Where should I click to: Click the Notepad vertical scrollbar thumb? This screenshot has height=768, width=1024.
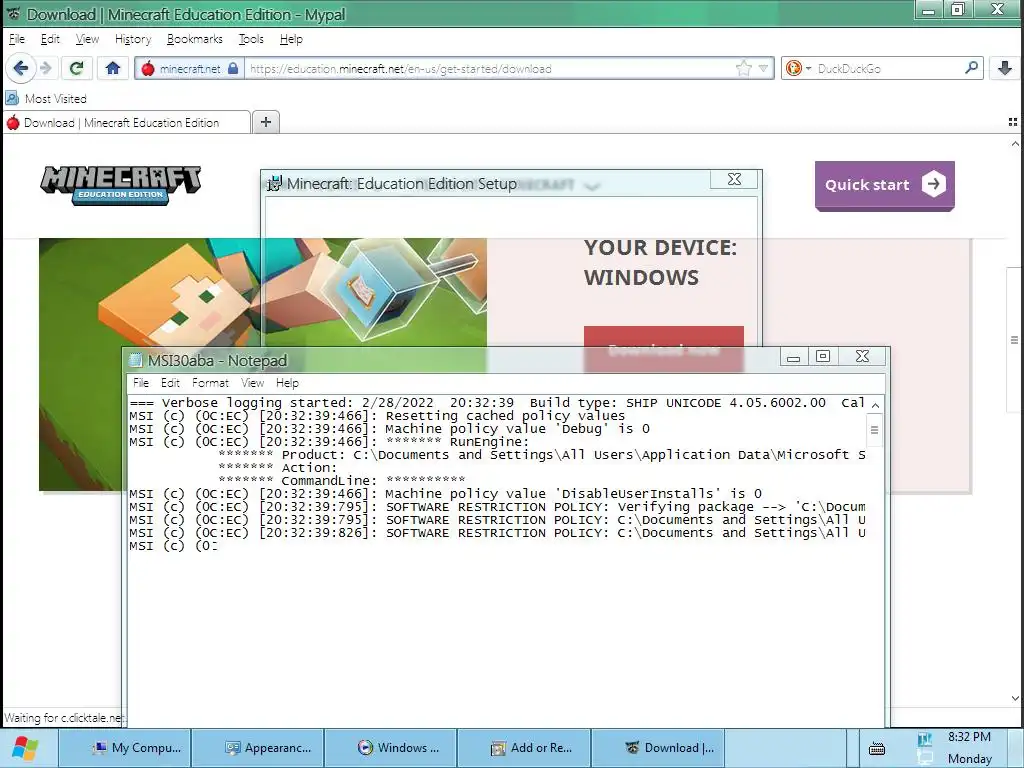click(x=874, y=430)
